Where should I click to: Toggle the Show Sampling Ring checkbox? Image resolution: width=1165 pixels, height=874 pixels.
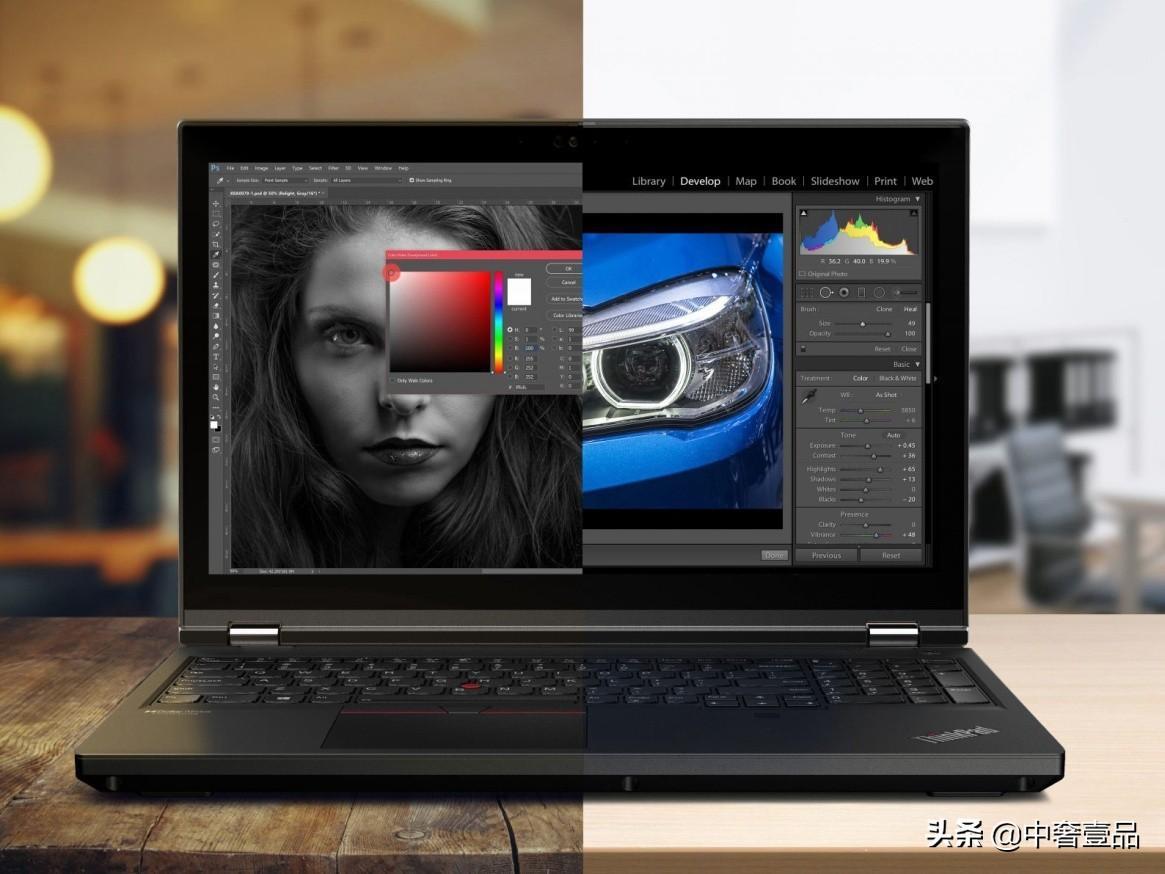[411, 180]
